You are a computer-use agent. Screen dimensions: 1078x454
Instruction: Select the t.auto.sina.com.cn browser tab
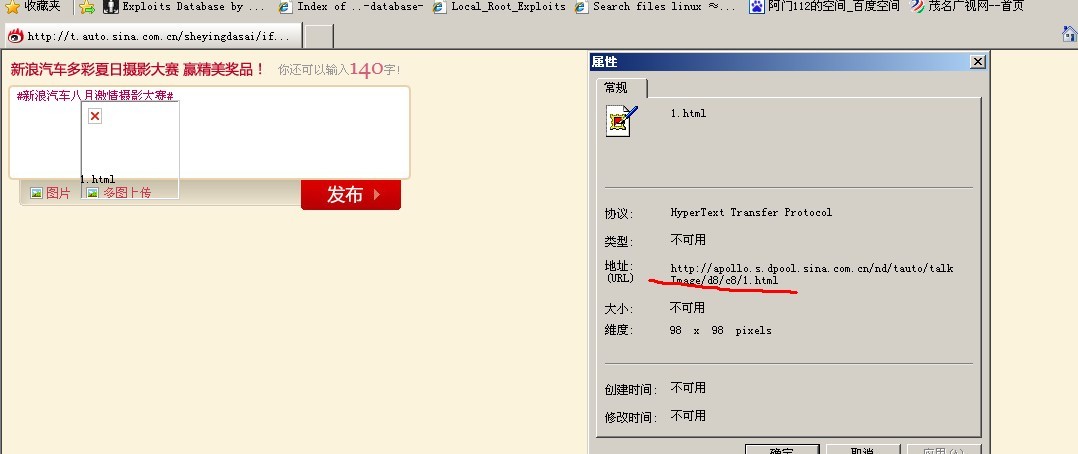click(x=153, y=36)
